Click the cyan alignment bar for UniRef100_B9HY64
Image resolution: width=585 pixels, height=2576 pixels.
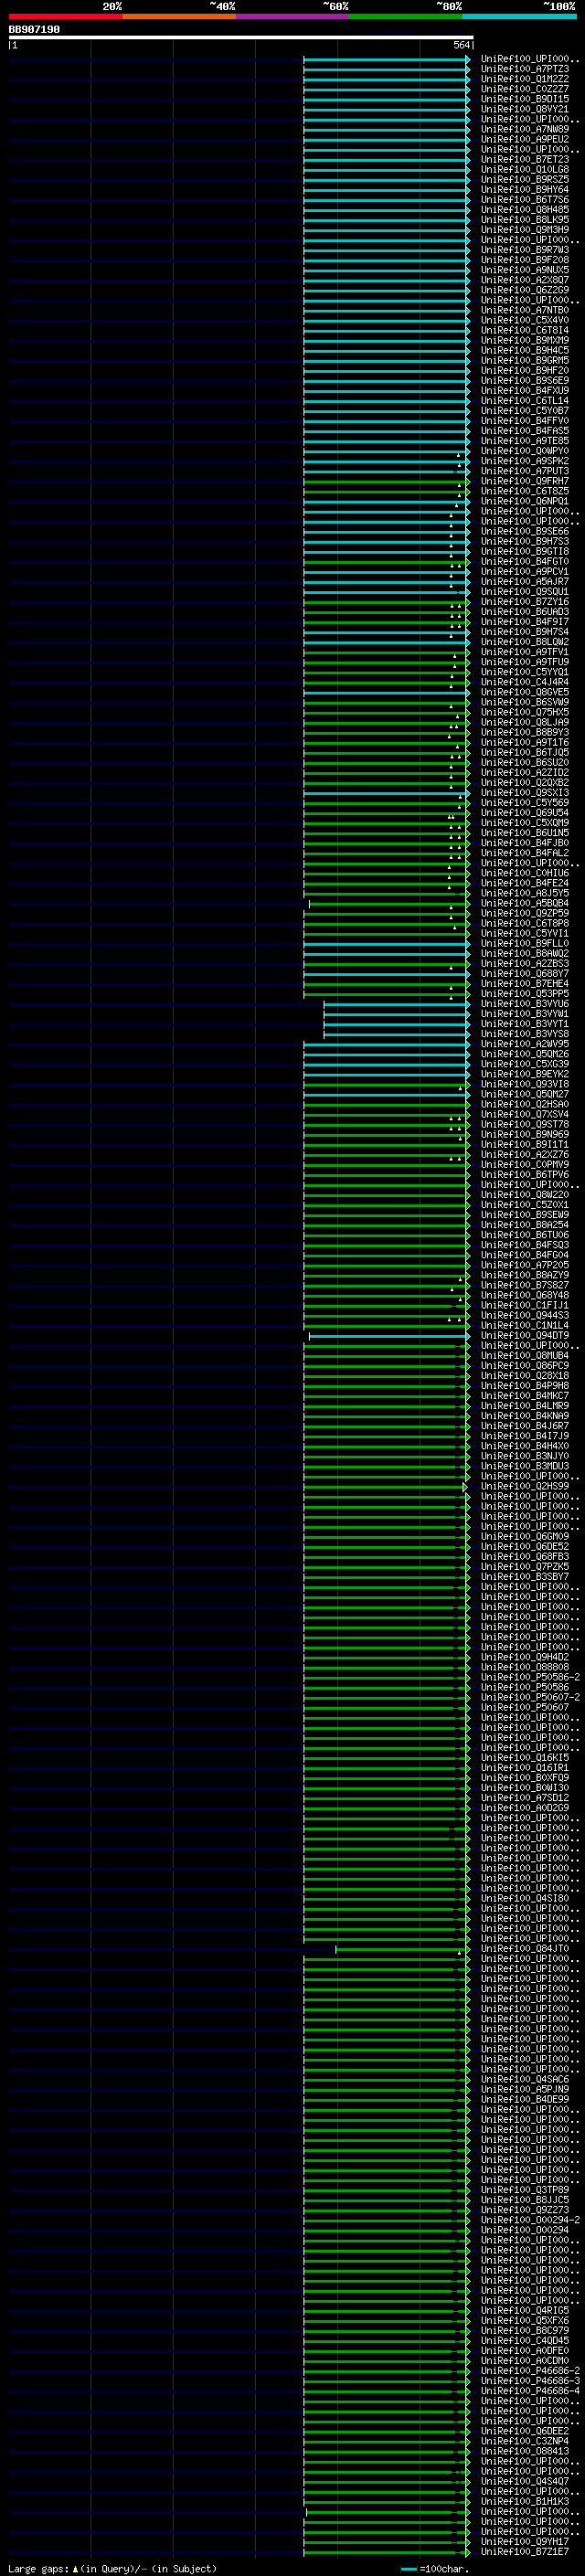tap(386, 190)
